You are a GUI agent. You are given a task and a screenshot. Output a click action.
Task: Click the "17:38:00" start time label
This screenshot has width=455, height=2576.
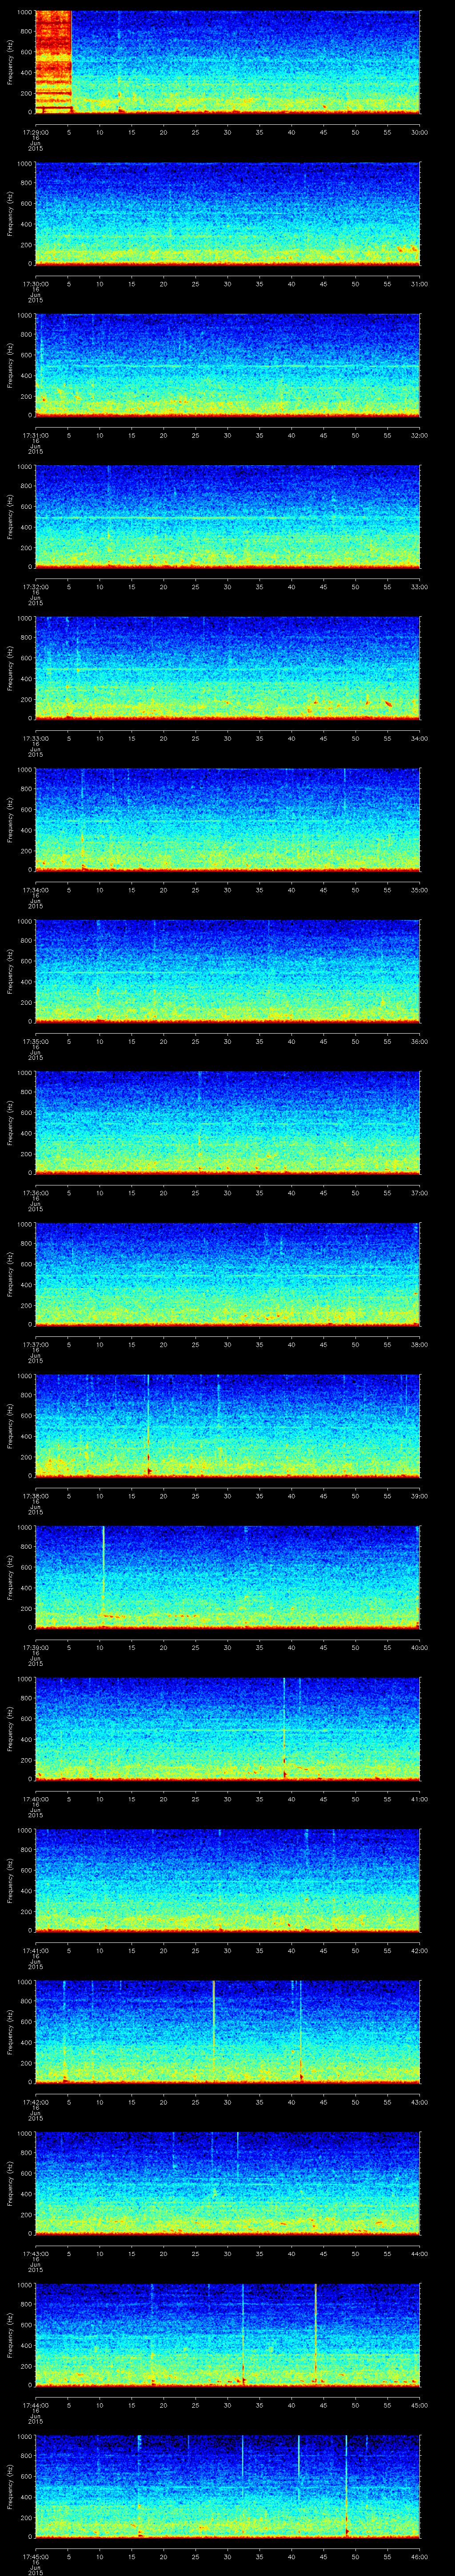click(35, 1495)
